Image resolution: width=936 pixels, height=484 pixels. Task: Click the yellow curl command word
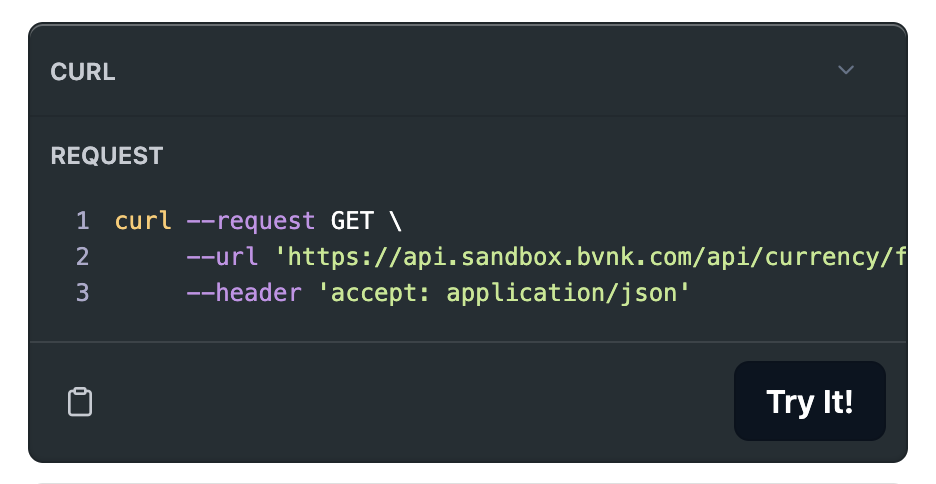tap(143, 220)
